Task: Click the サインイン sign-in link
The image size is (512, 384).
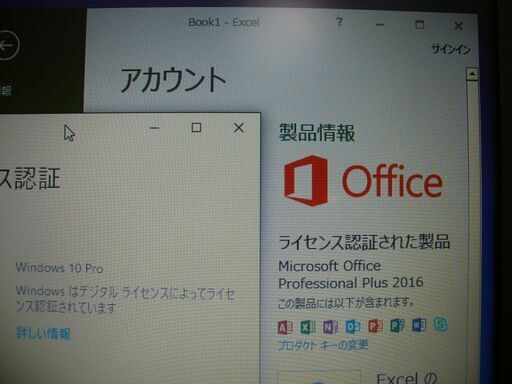Action: [x=451, y=49]
